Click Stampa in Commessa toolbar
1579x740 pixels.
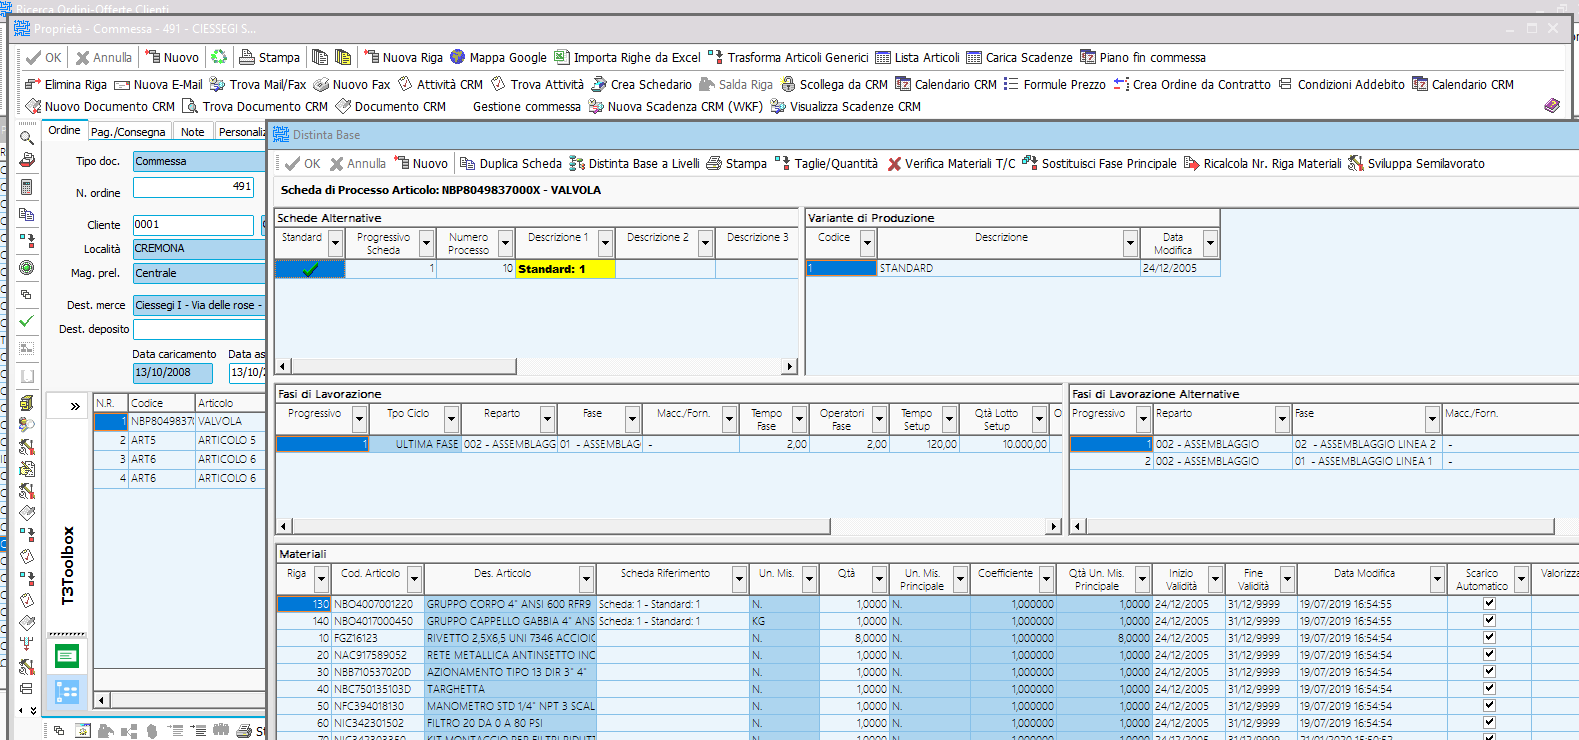(269, 57)
